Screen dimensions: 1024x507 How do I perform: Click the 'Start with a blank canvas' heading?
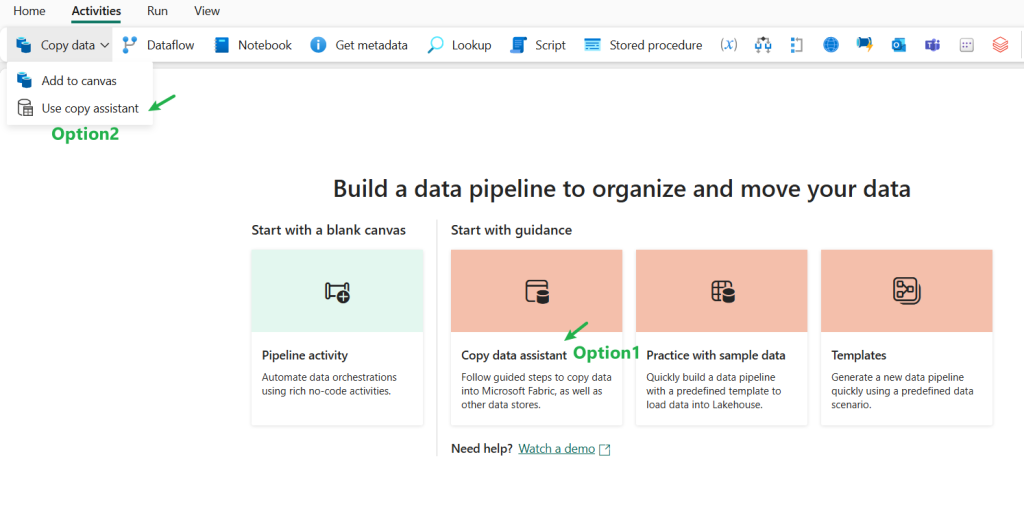click(328, 230)
